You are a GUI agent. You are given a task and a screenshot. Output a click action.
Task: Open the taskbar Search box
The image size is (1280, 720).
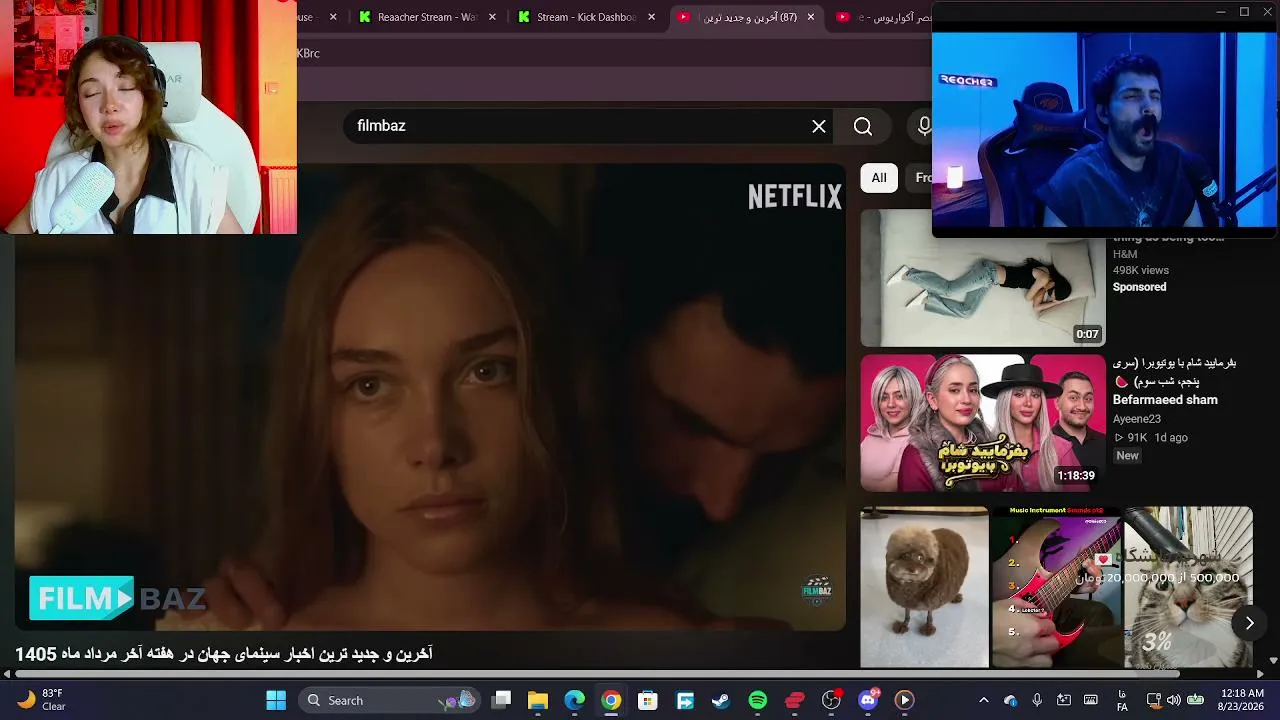[x=389, y=700]
